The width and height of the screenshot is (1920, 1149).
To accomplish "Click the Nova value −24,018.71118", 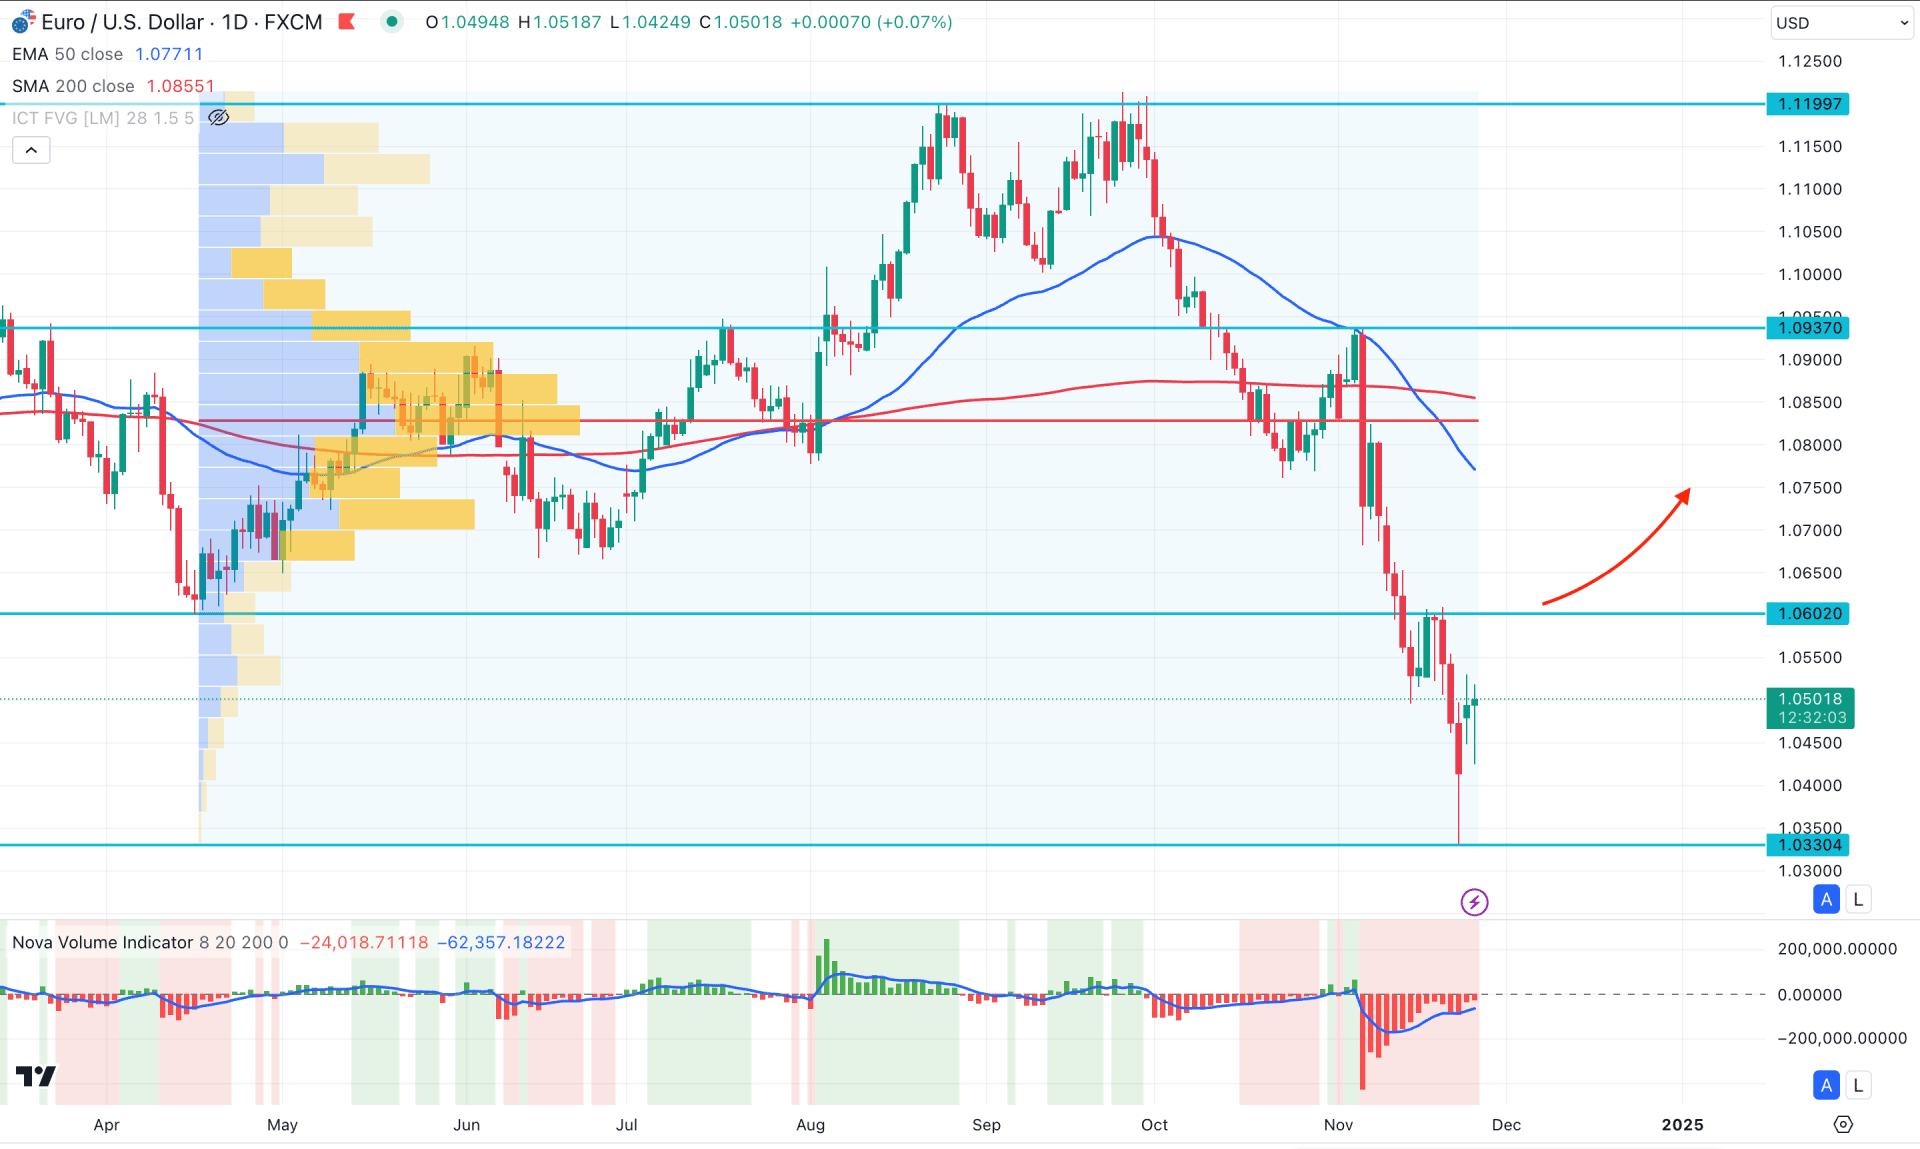I will [364, 942].
